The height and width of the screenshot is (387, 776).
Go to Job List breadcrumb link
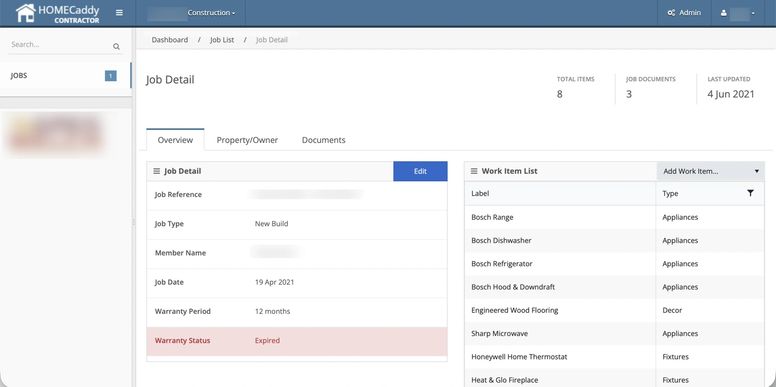coord(222,40)
